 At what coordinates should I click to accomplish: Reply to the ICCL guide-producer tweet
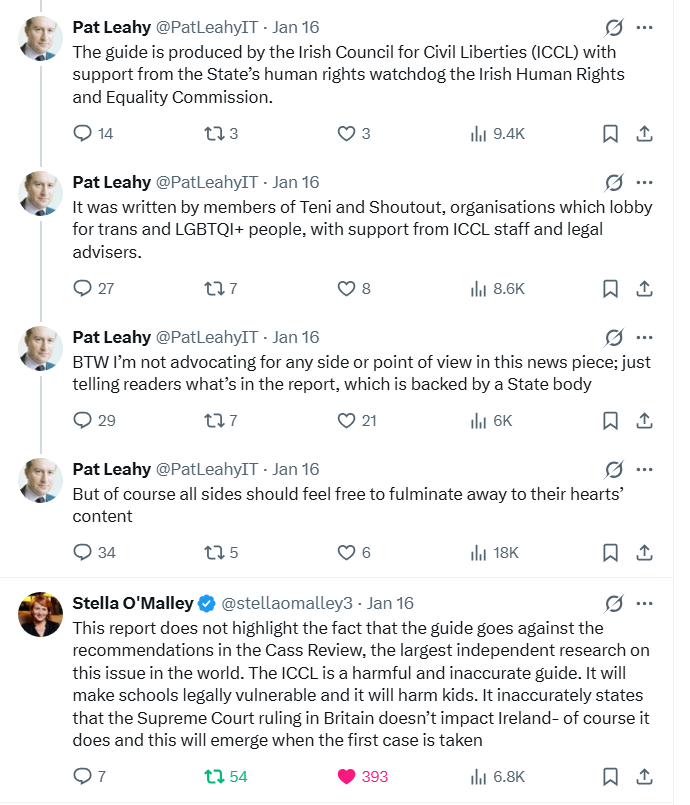point(83,133)
